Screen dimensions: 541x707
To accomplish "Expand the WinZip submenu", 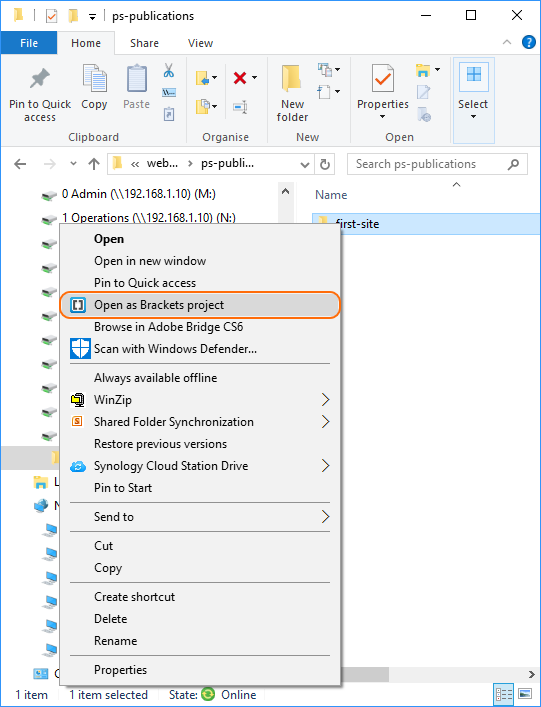I will [x=326, y=399].
